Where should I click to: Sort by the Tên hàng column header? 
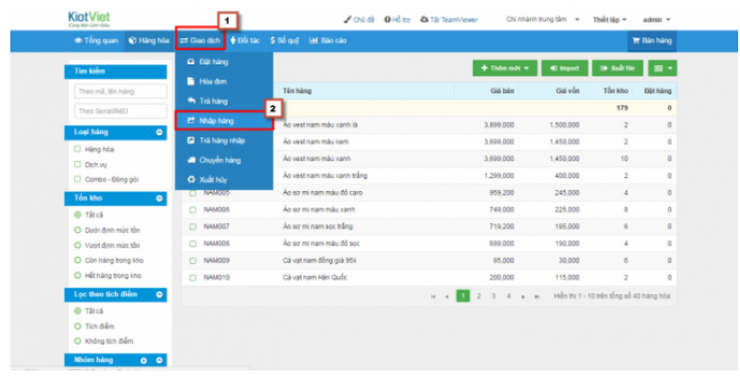297,91
